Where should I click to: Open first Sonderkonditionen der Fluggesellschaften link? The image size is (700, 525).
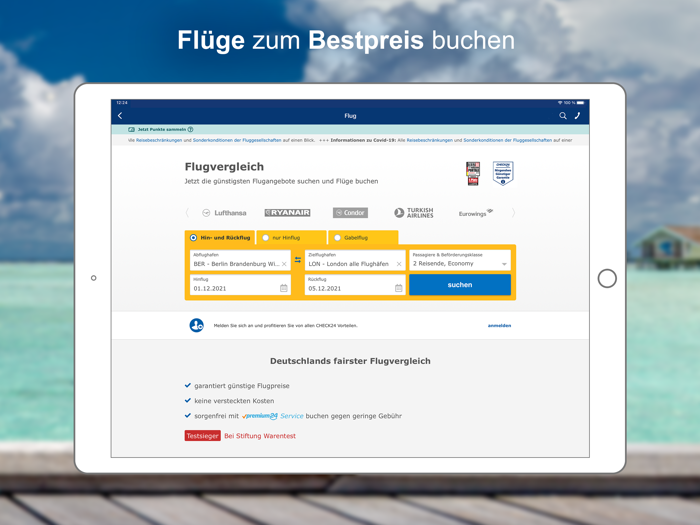click(237, 140)
